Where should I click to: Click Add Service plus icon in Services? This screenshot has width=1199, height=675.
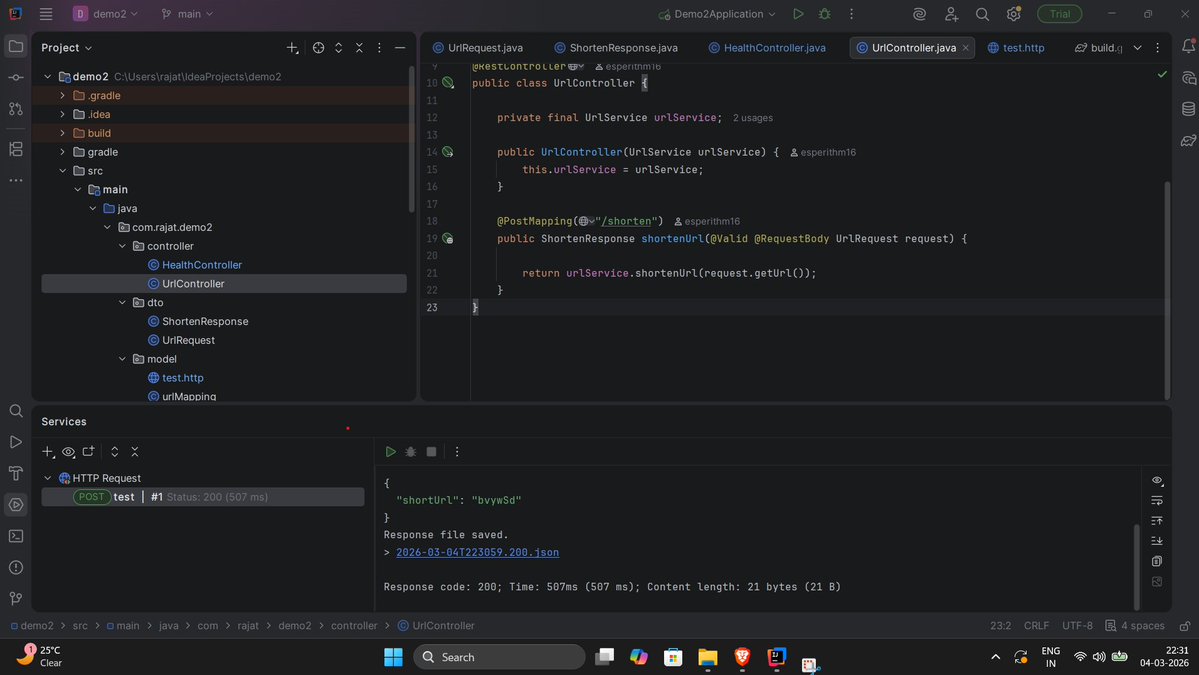pos(47,452)
